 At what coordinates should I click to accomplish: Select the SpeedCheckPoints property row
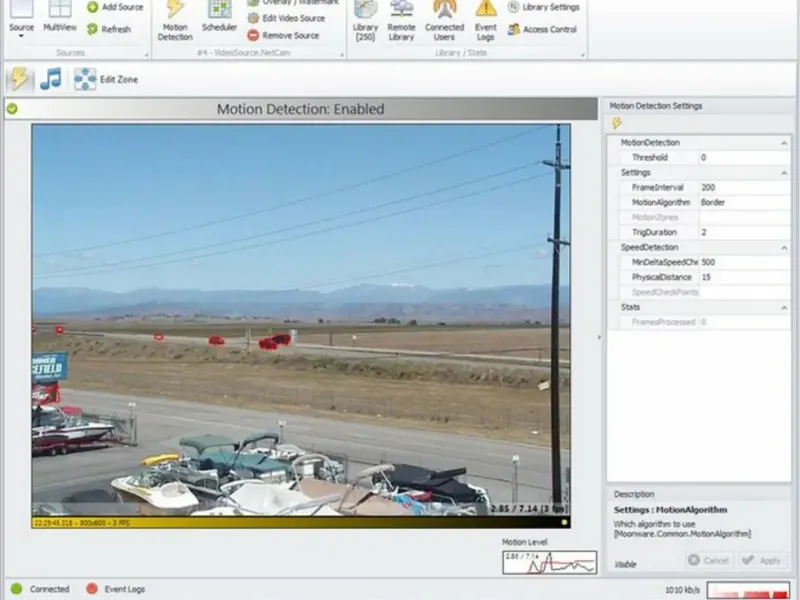pos(704,292)
